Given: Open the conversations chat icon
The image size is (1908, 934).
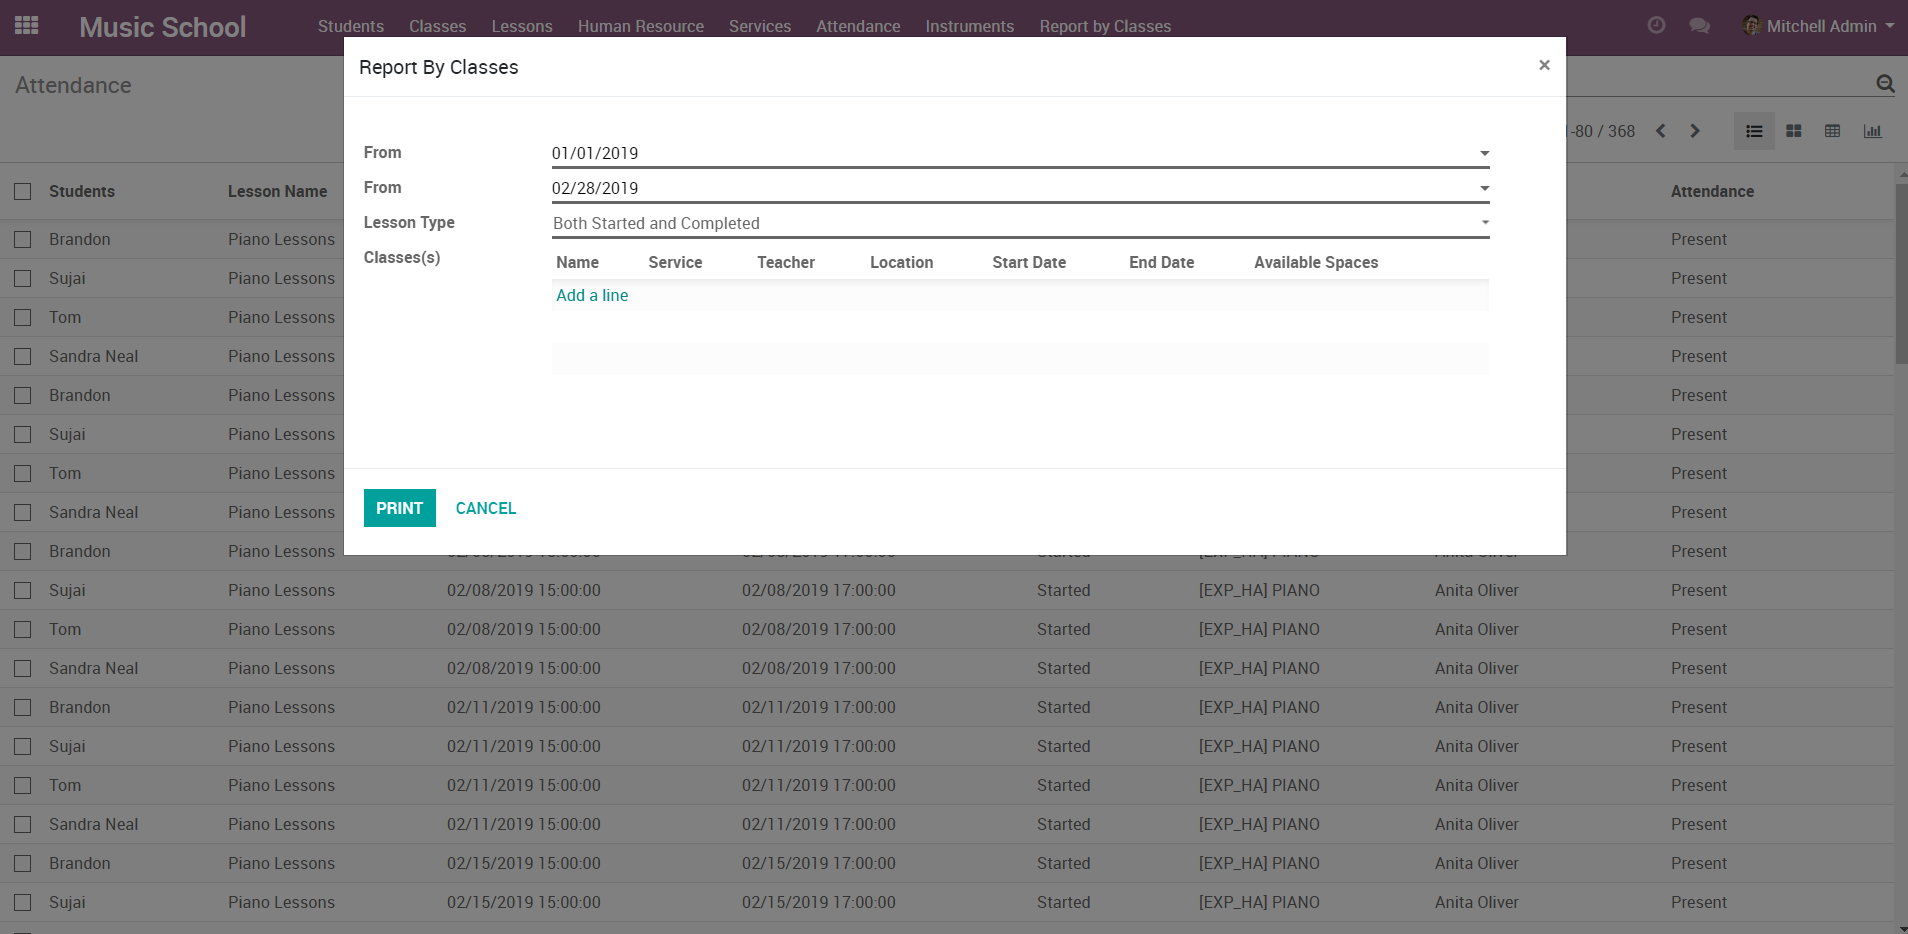Looking at the screenshot, I should click(1699, 26).
